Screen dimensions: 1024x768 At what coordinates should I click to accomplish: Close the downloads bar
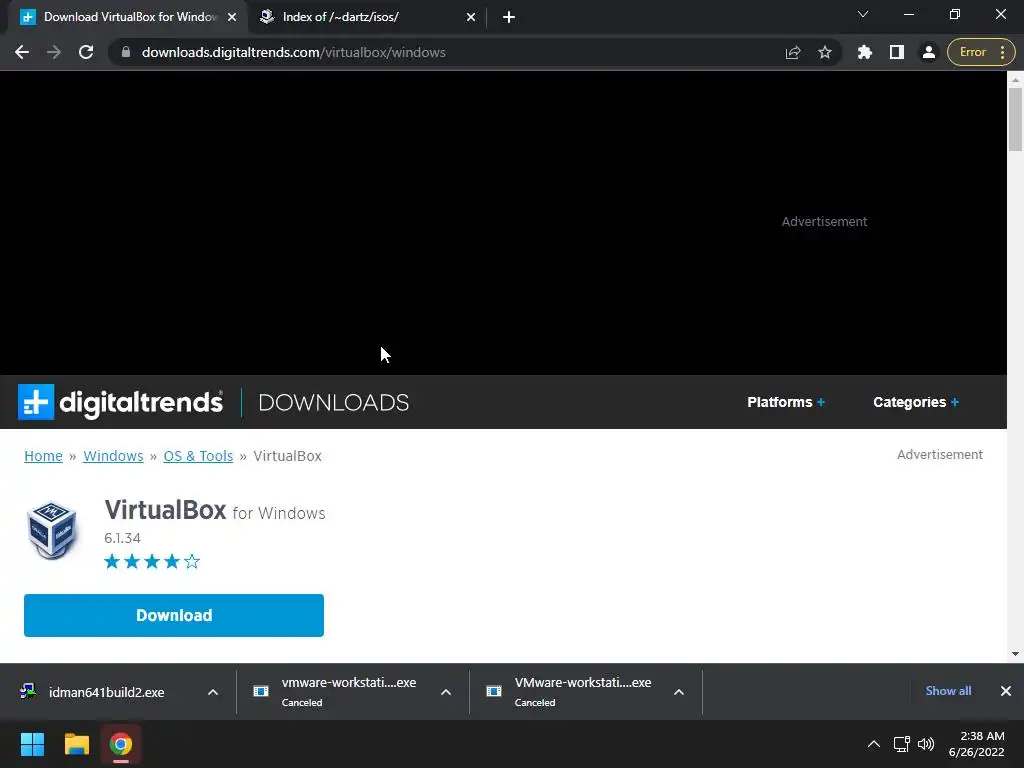pyautogui.click(x=1006, y=691)
